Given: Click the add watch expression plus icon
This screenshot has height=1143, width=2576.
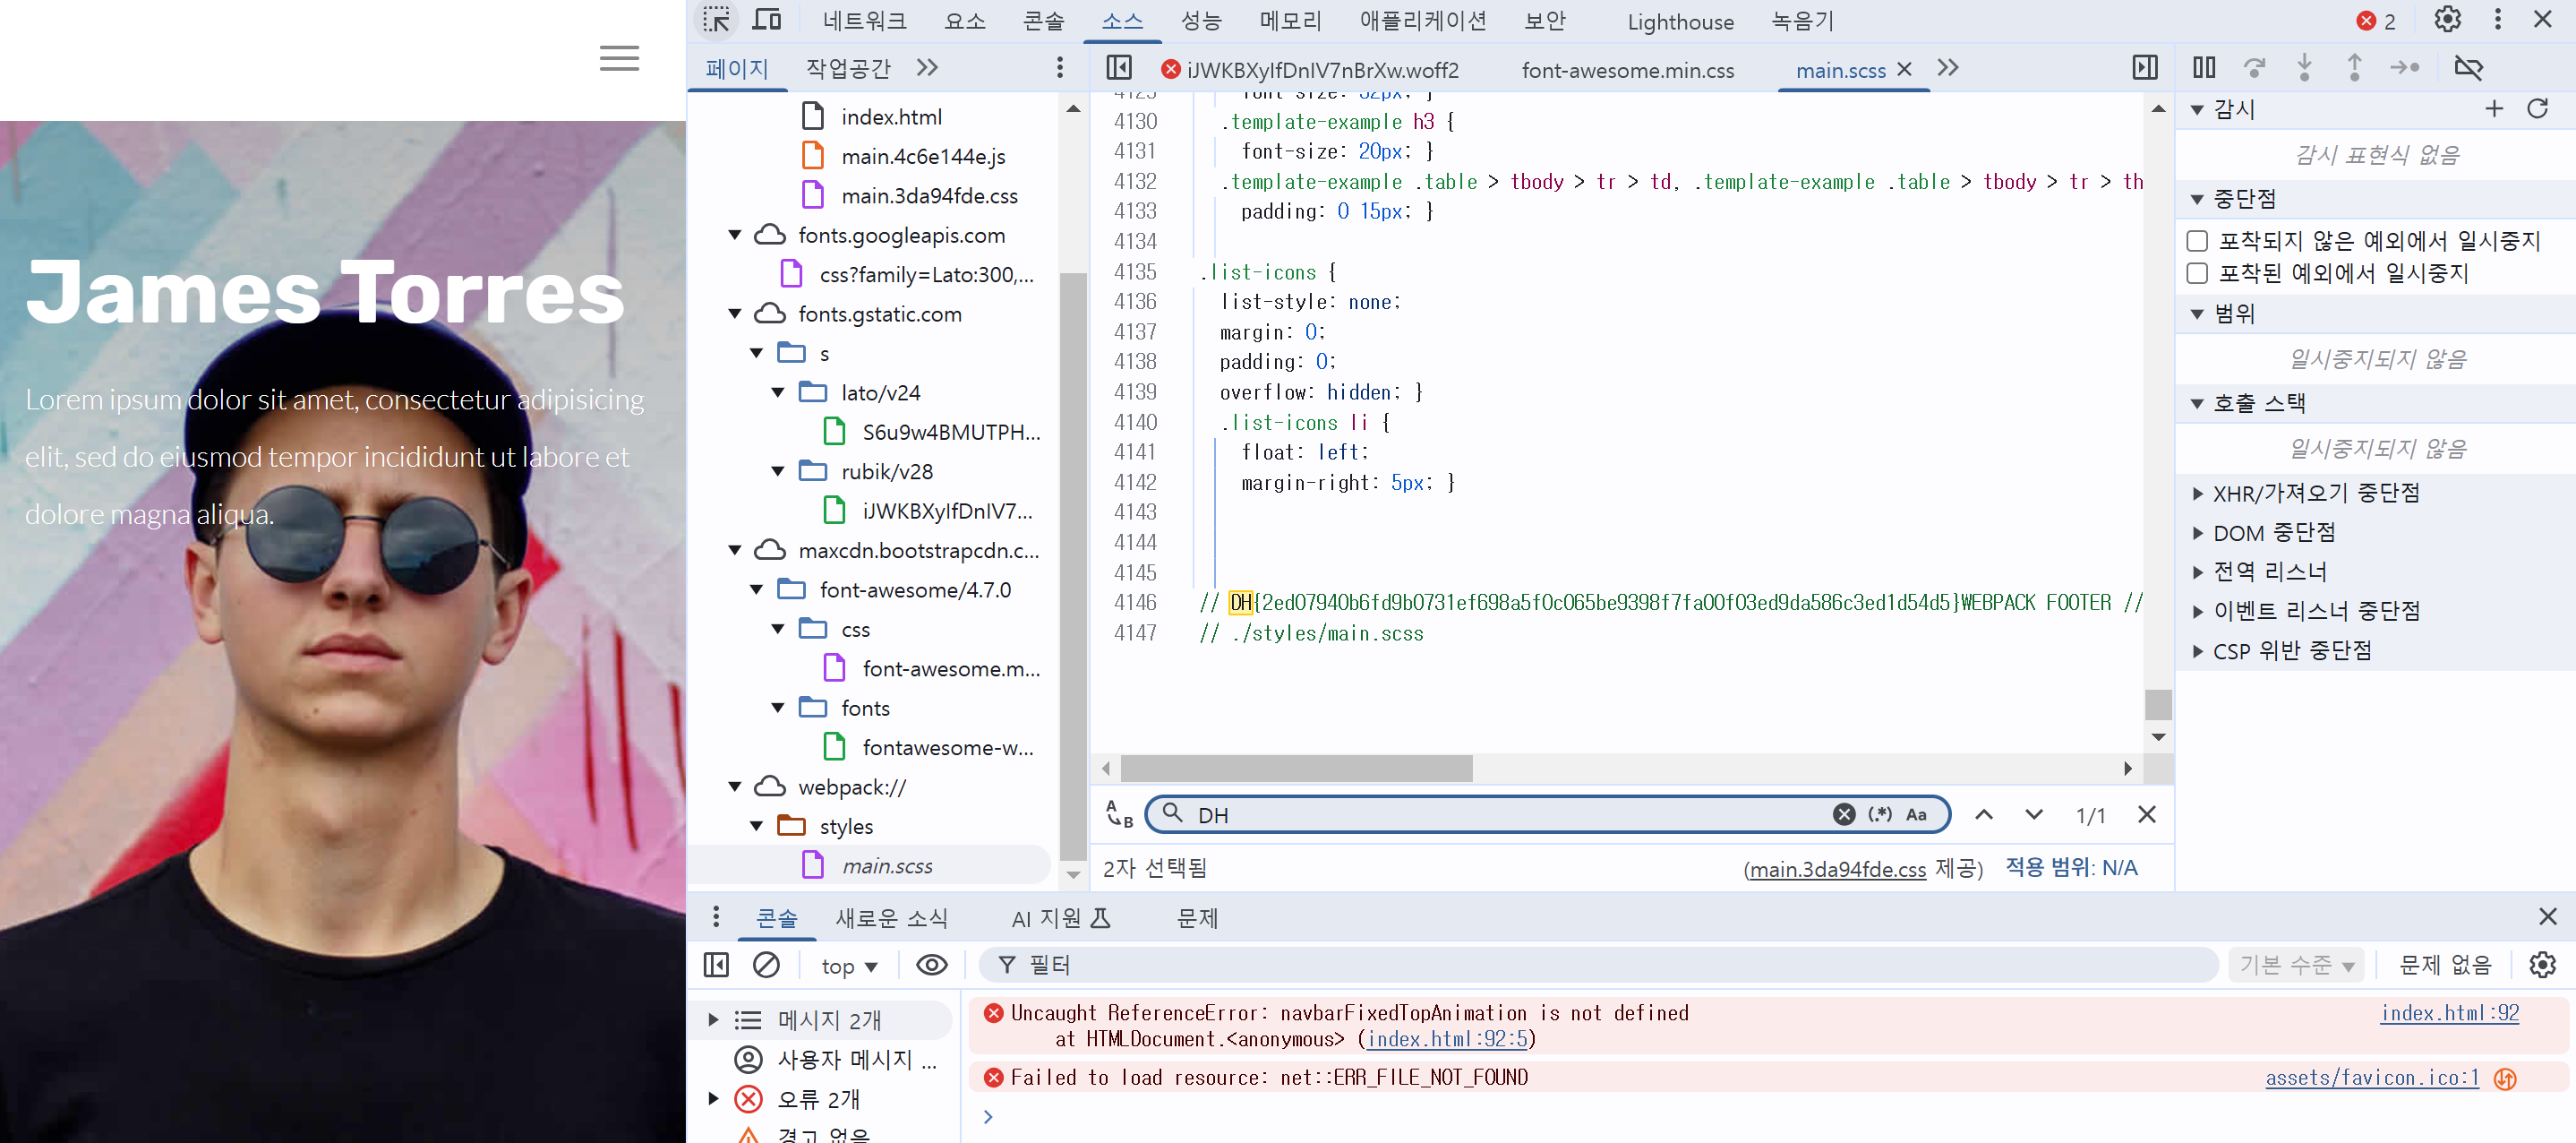Looking at the screenshot, I should pyautogui.click(x=2494, y=109).
